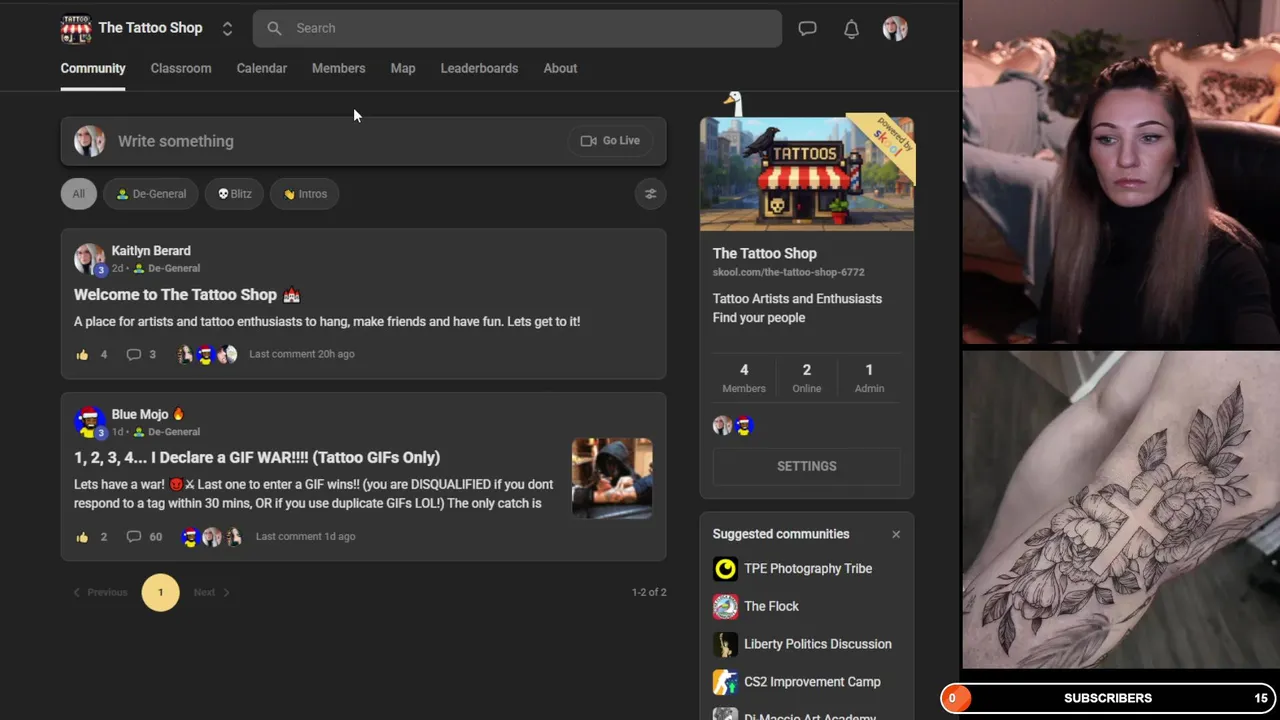1280x720 pixels.
Task: View commenter avatars on GIF WAR post
Action: point(212,537)
